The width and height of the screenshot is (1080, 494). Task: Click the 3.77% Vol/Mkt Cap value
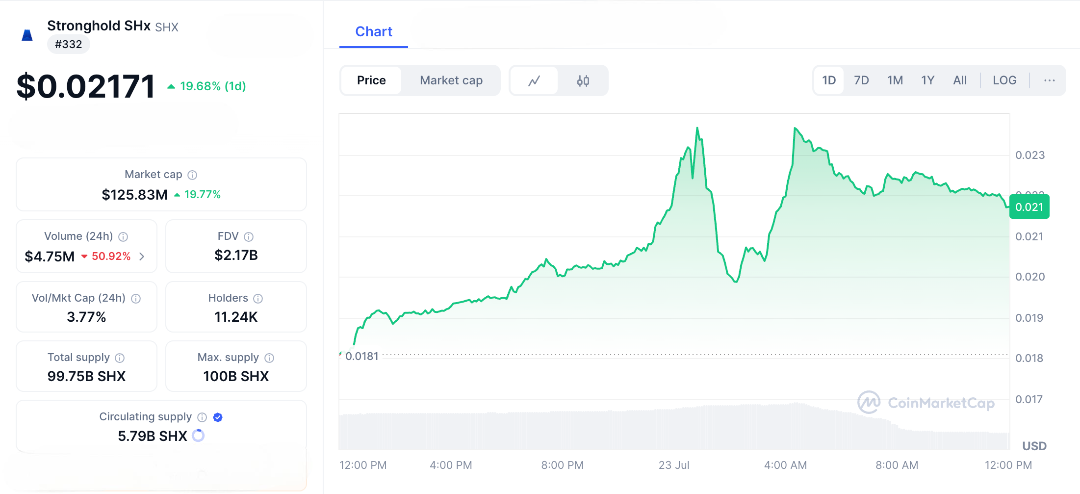(86, 318)
